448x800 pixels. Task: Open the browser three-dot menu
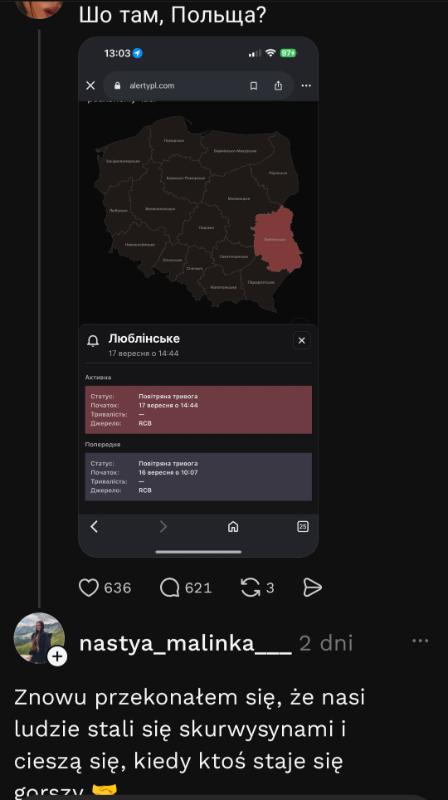pyautogui.click(x=306, y=86)
